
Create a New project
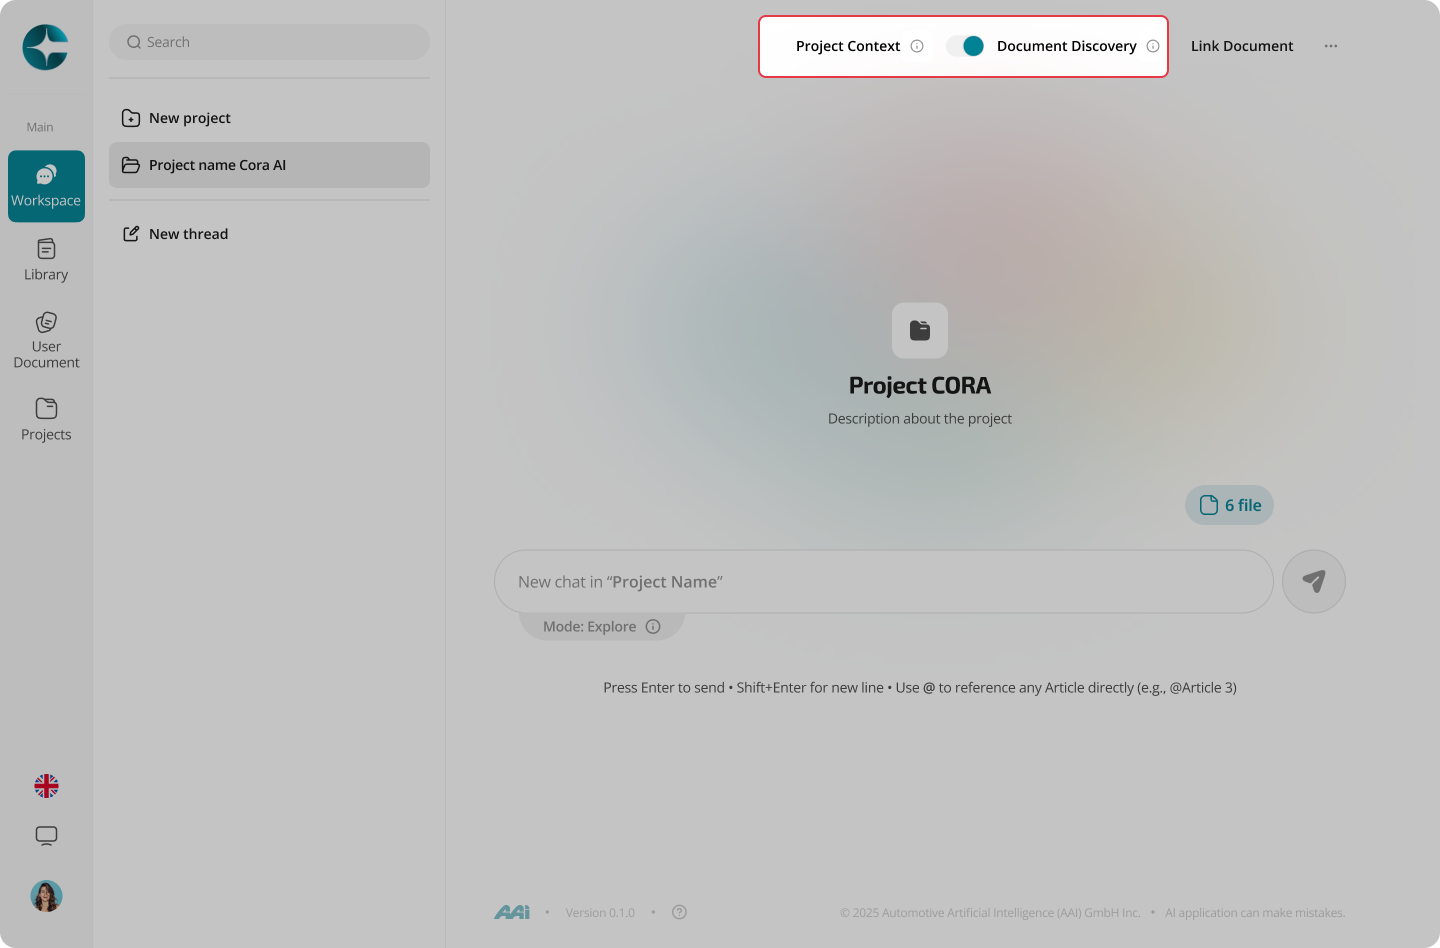269,118
